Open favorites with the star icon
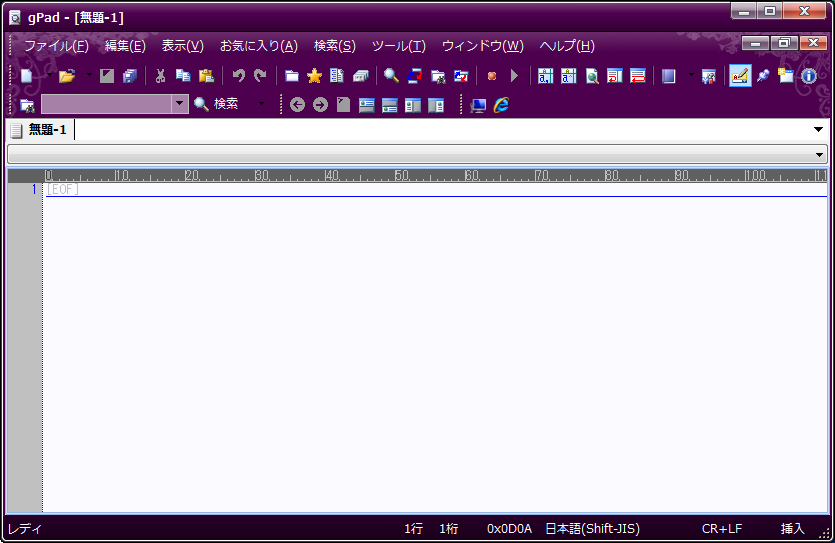The width and height of the screenshot is (835, 543). point(314,76)
